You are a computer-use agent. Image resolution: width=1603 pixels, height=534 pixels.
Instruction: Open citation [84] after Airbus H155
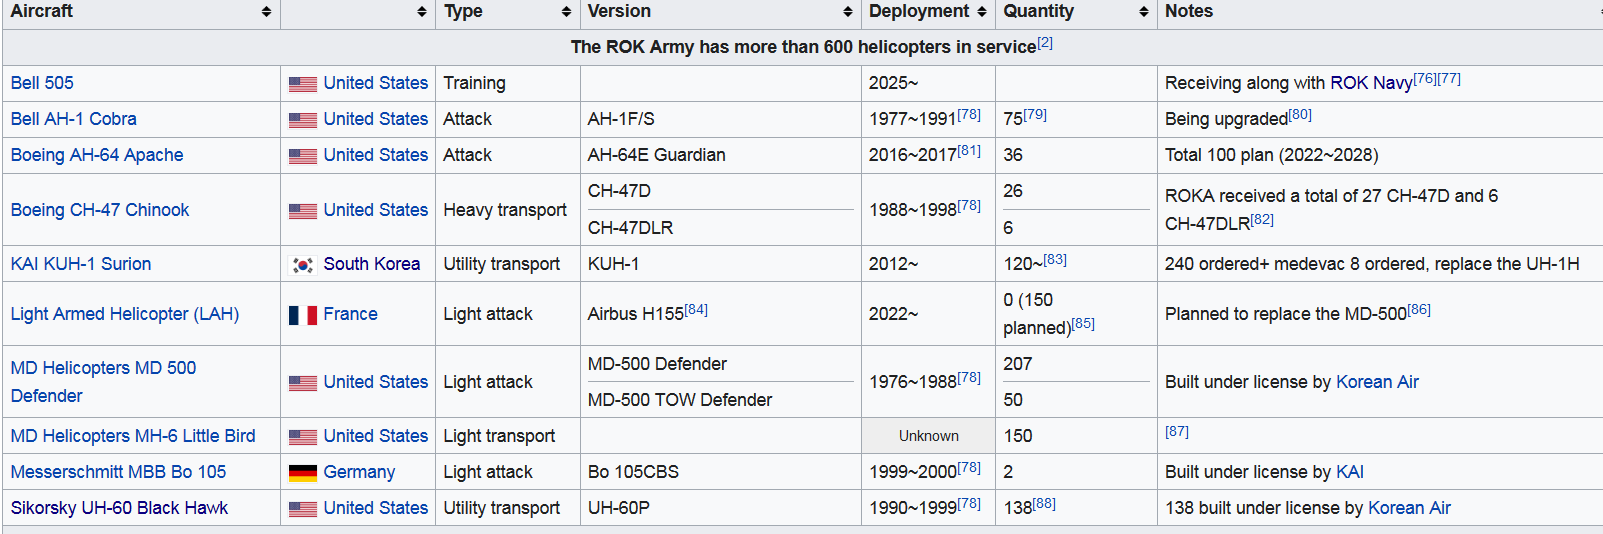pos(696,310)
